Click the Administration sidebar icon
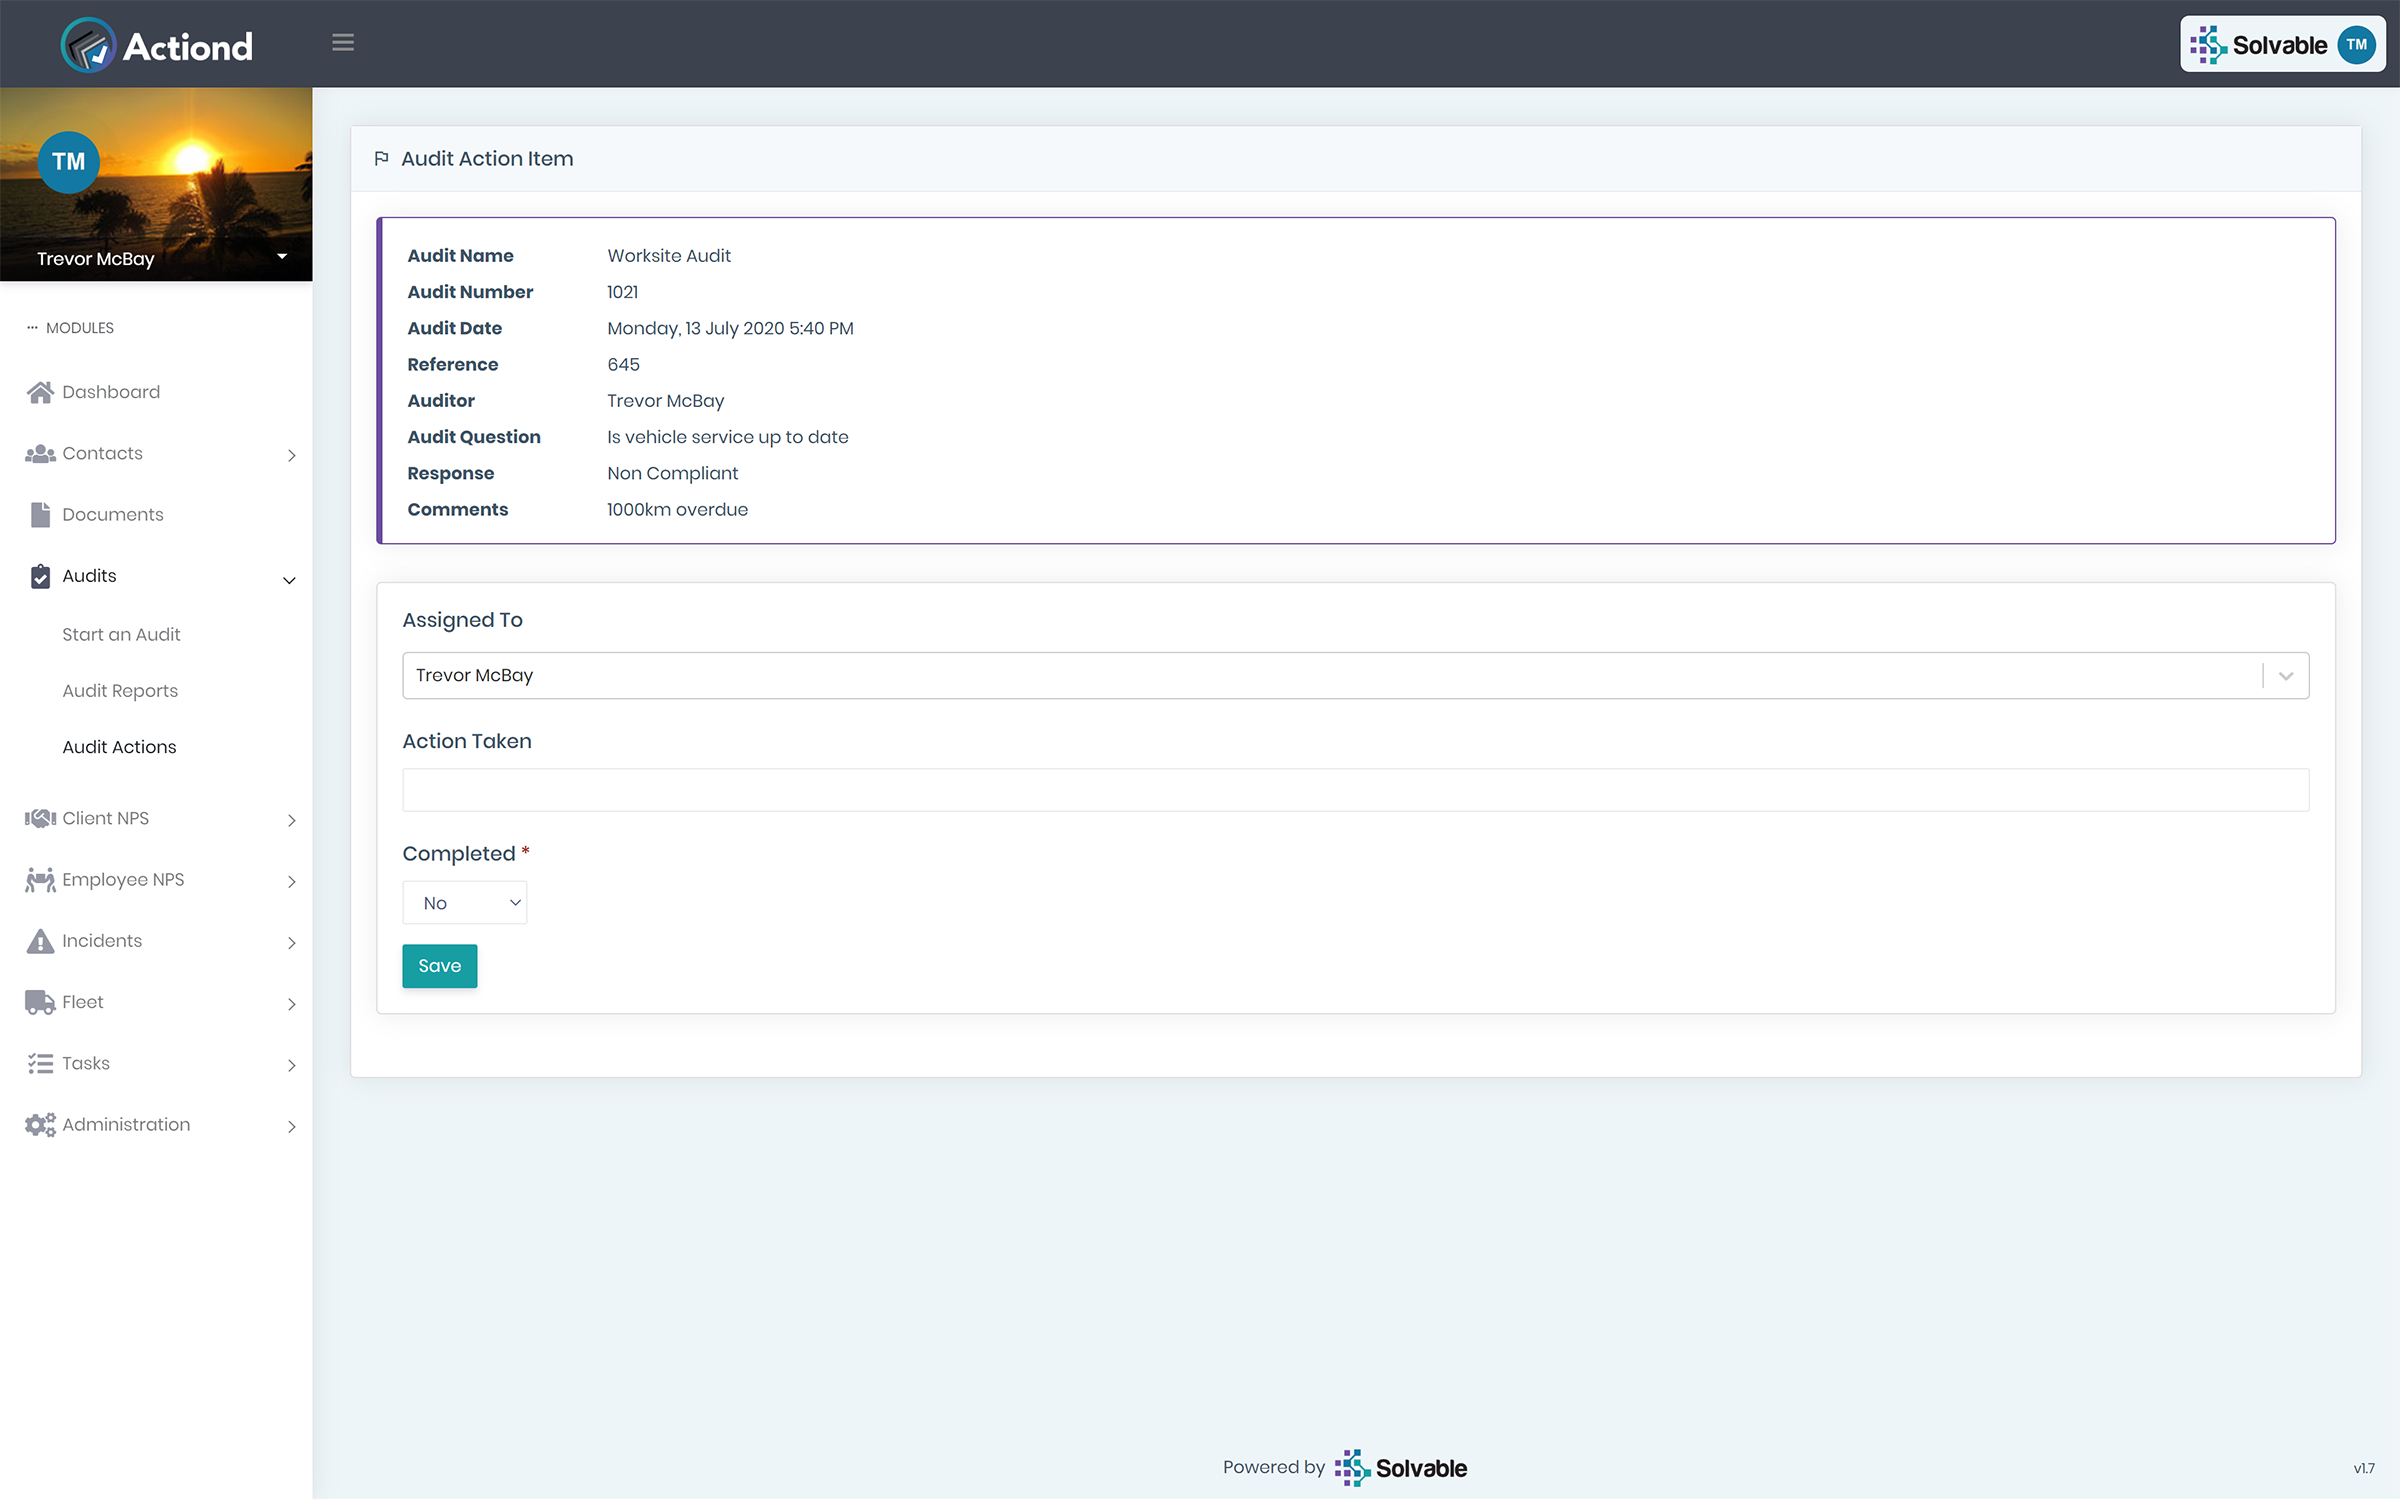The height and width of the screenshot is (1500, 2400). [38, 1123]
